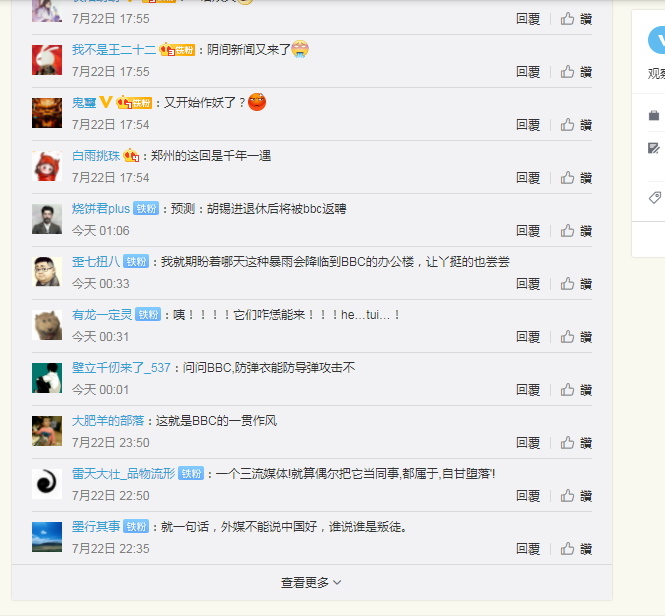Image resolution: width=665 pixels, height=616 pixels.
Task: Click the edit note icon in the right sidebar
Action: pos(654,148)
